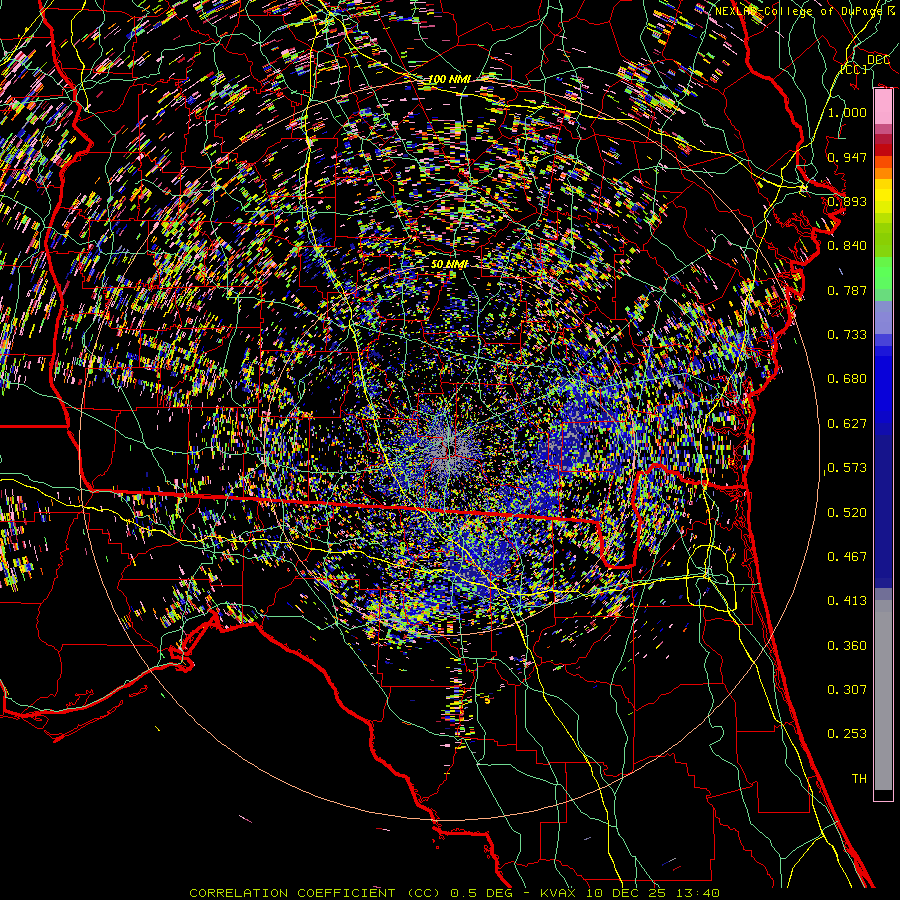Click the 13:40 timestamp in the caption
The width and height of the screenshot is (900, 900).
pos(698,893)
